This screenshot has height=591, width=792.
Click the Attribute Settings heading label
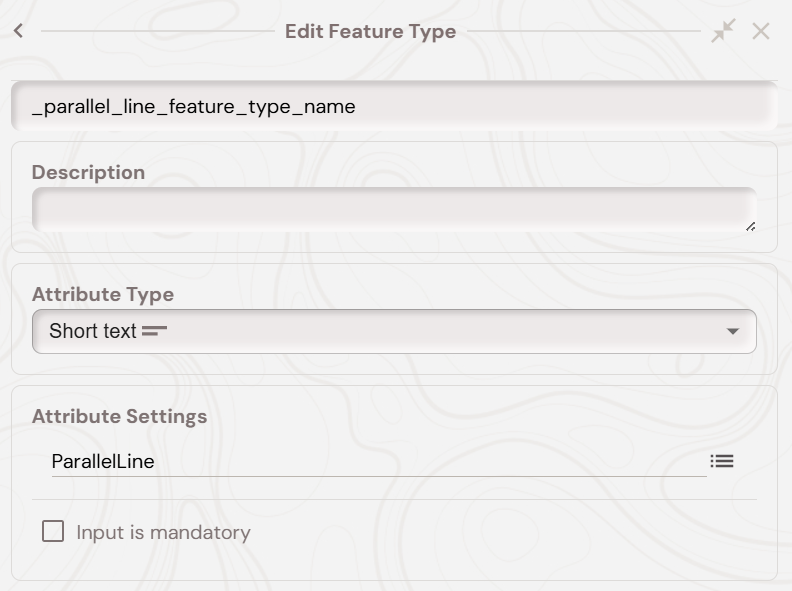119,416
